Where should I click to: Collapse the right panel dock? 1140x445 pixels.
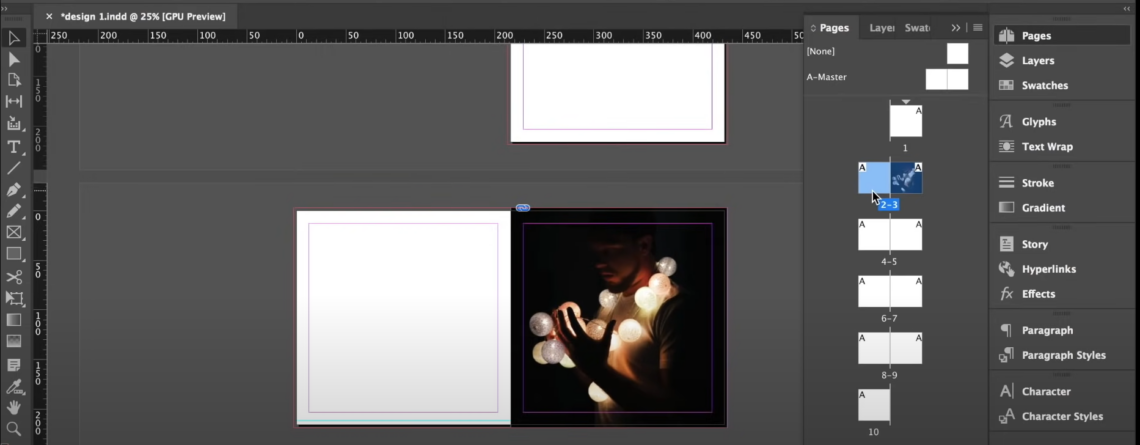point(1127,8)
